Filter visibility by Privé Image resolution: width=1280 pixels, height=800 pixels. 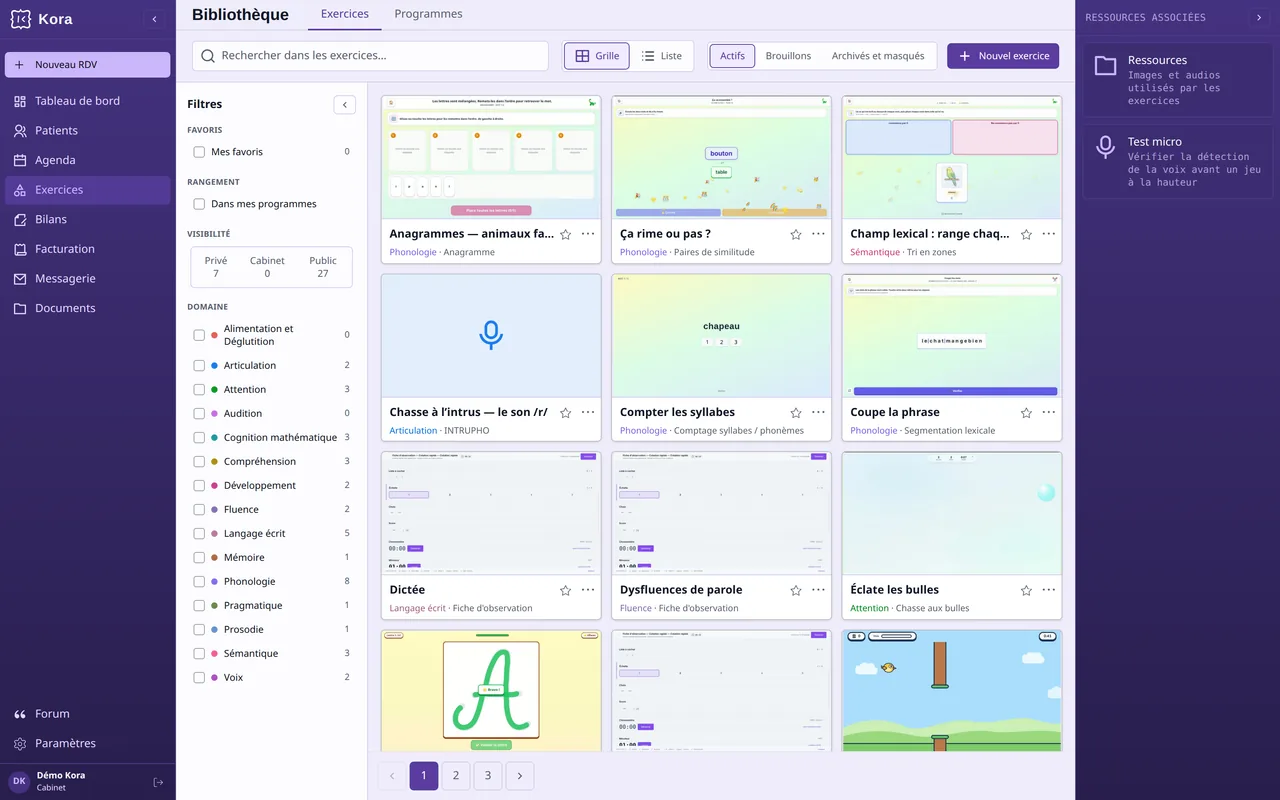pyautogui.click(x=216, y=267)
